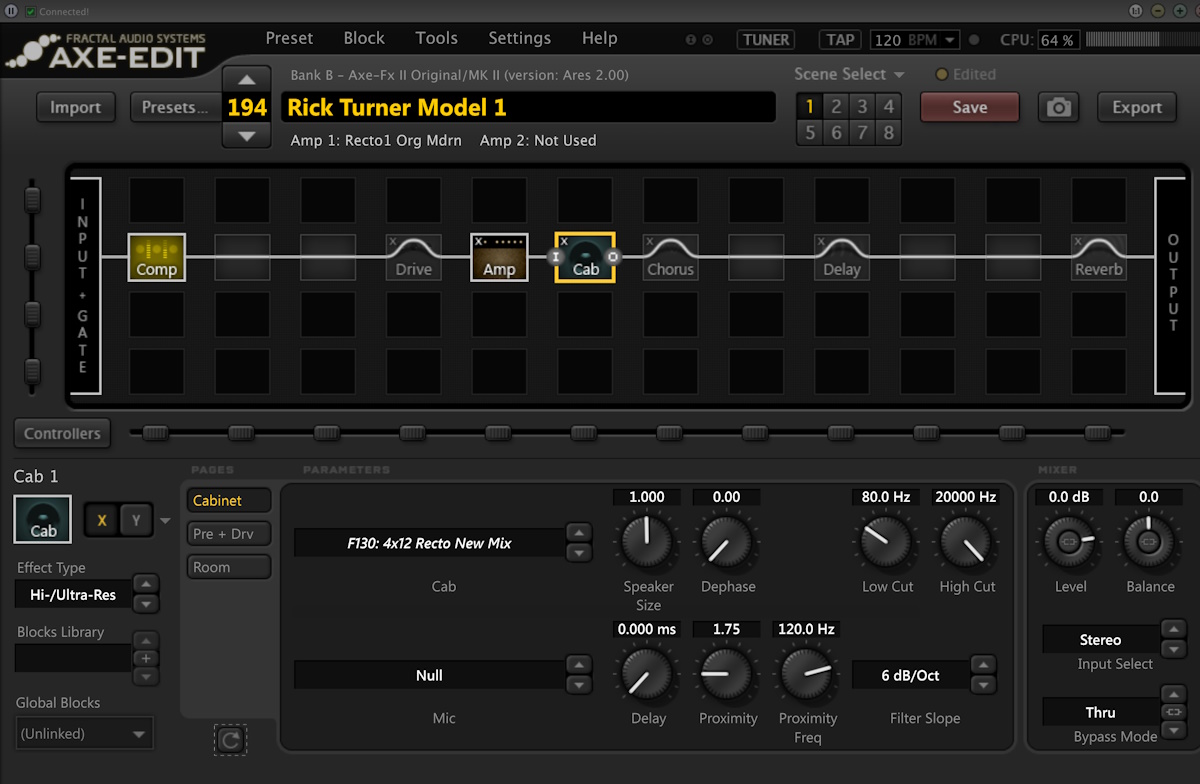1200x784 pixels.
Task: Switch to the Pre + Drv page
Action: click(229, 533)
